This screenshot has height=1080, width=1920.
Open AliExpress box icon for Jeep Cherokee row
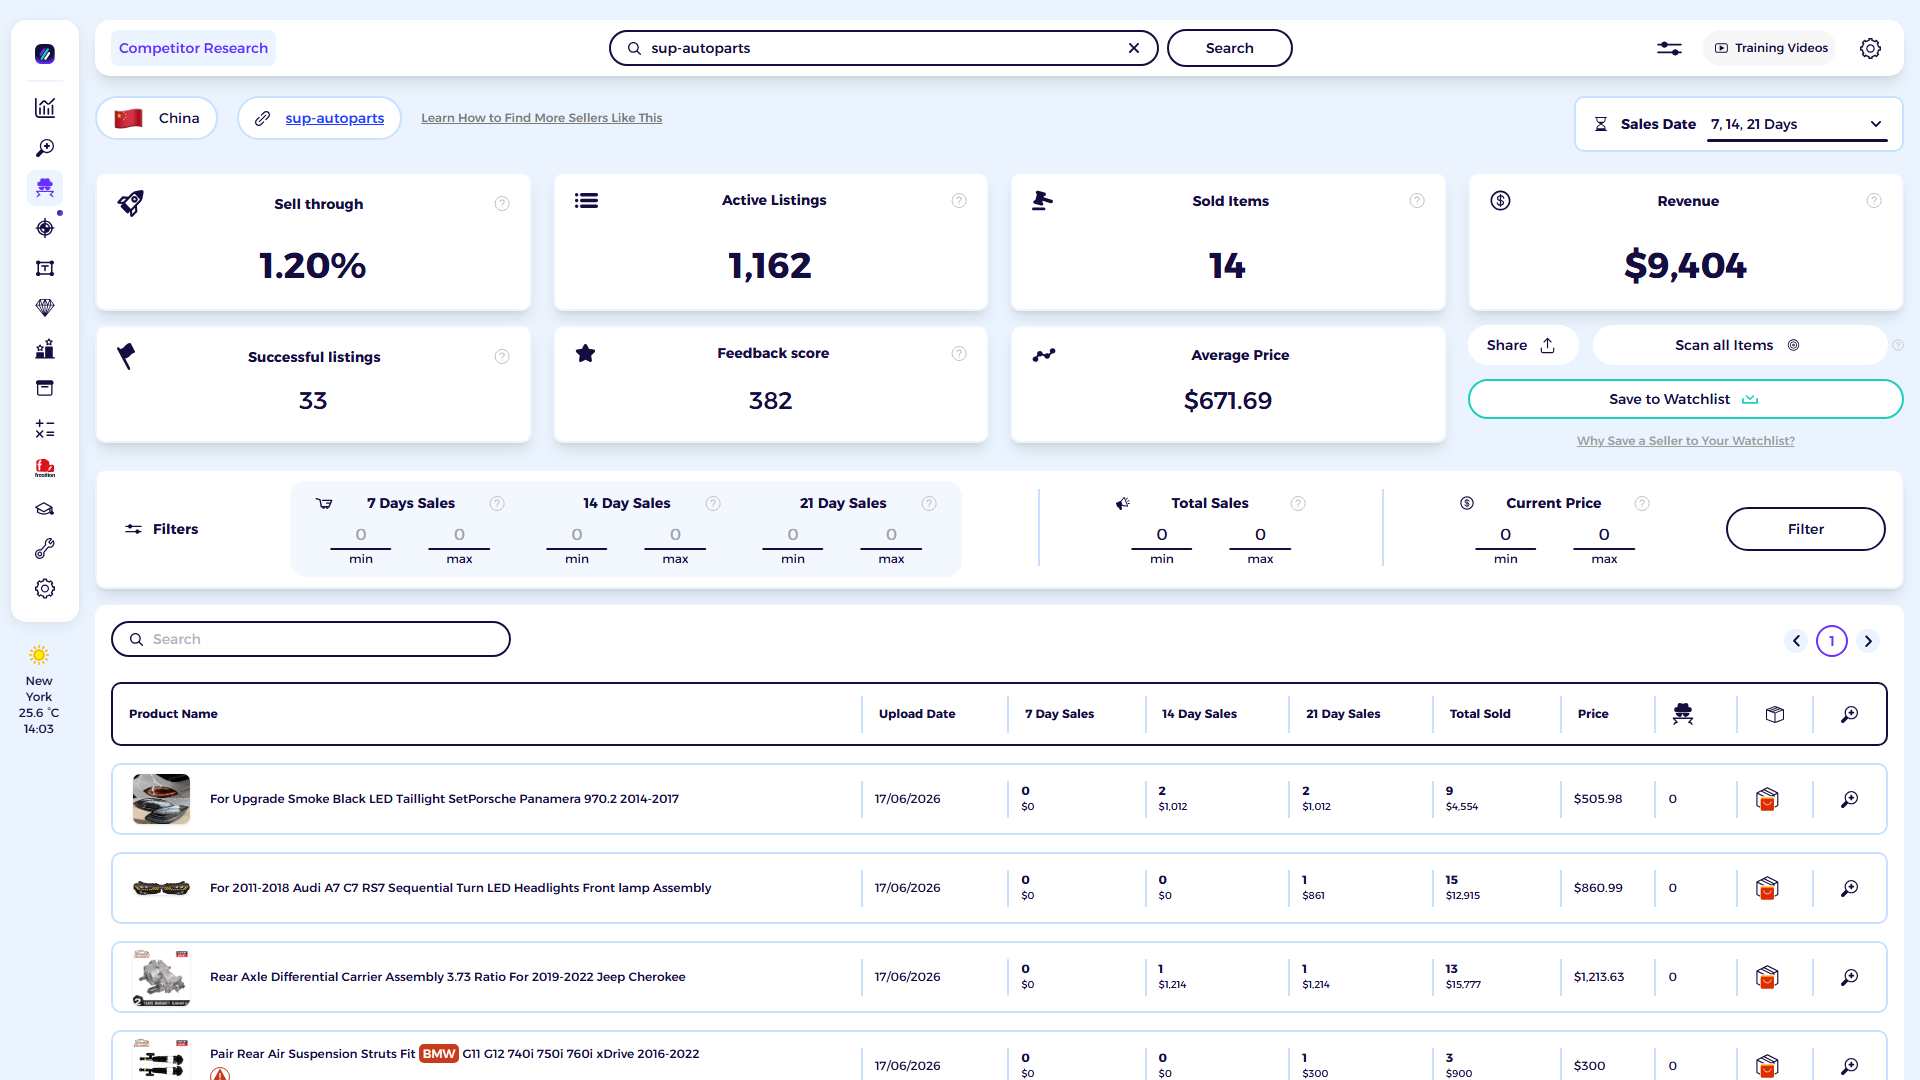click(1767, 977)
